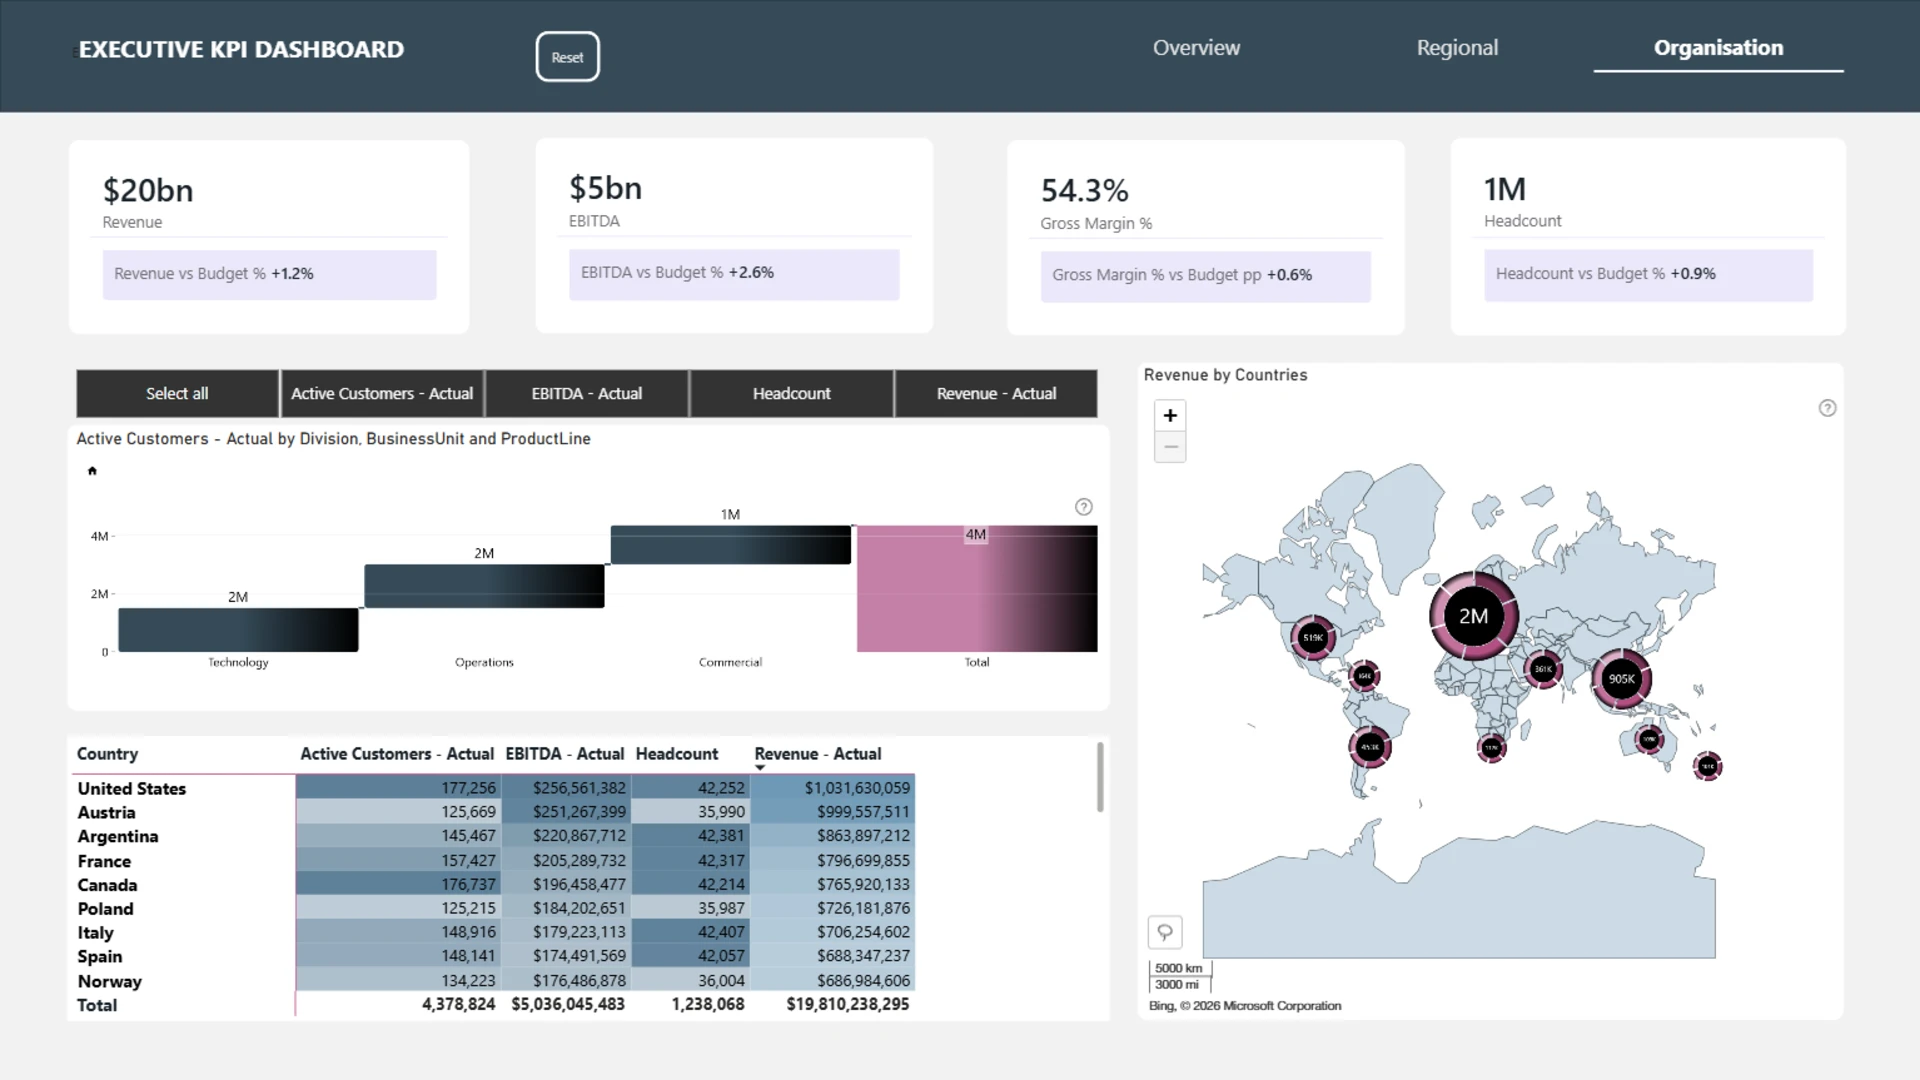Screen dimensions: 1920x1080
Task: Toggle the EBITDA - Actual slicer
Action: pos(587,394)
